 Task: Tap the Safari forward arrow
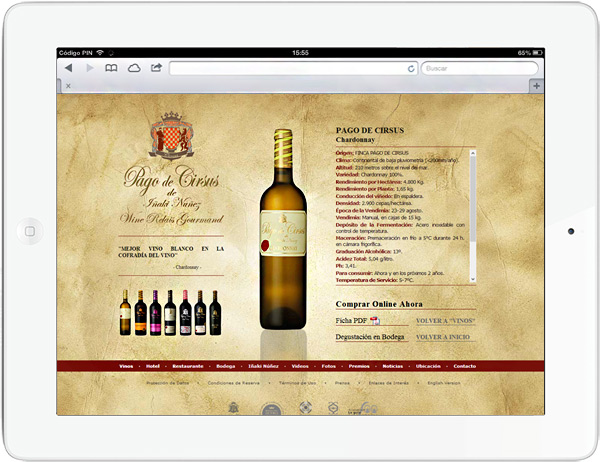90,68
